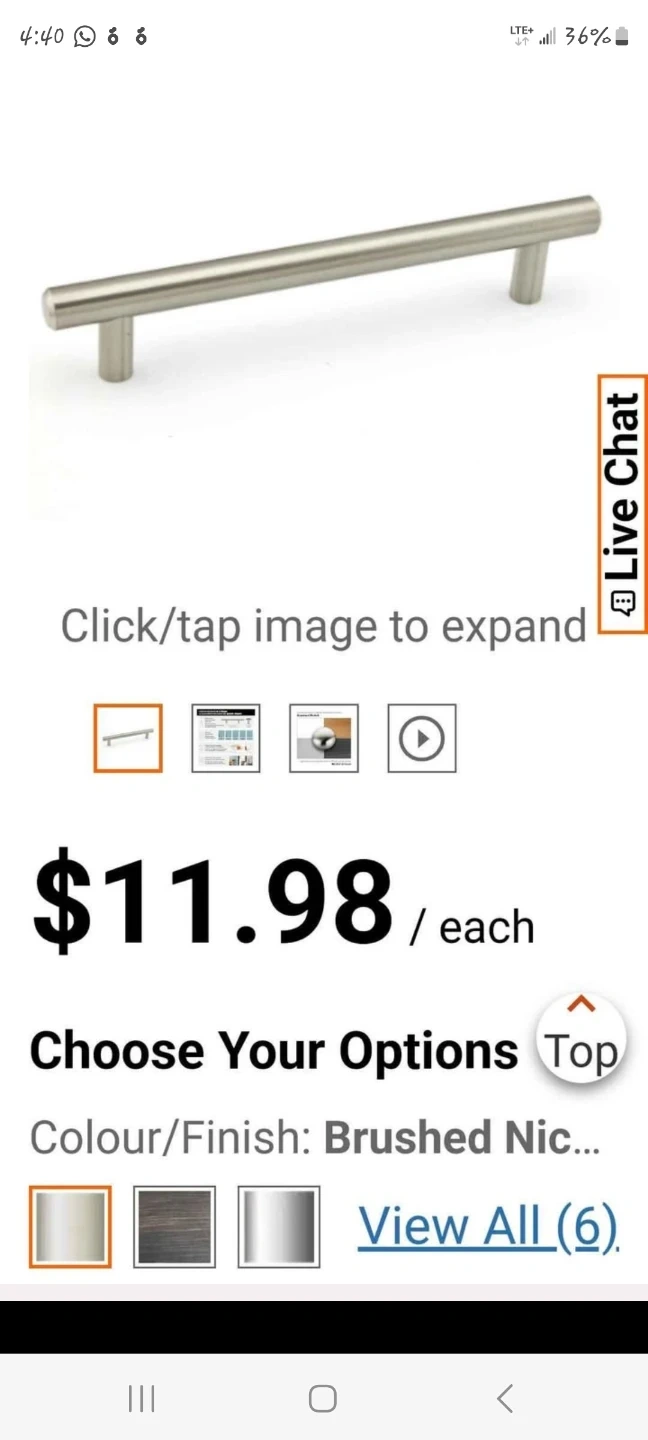Screen dimensions: 648x1440
Task: Choose the dark bronze finish swatch
Action: click(174, 1227)
